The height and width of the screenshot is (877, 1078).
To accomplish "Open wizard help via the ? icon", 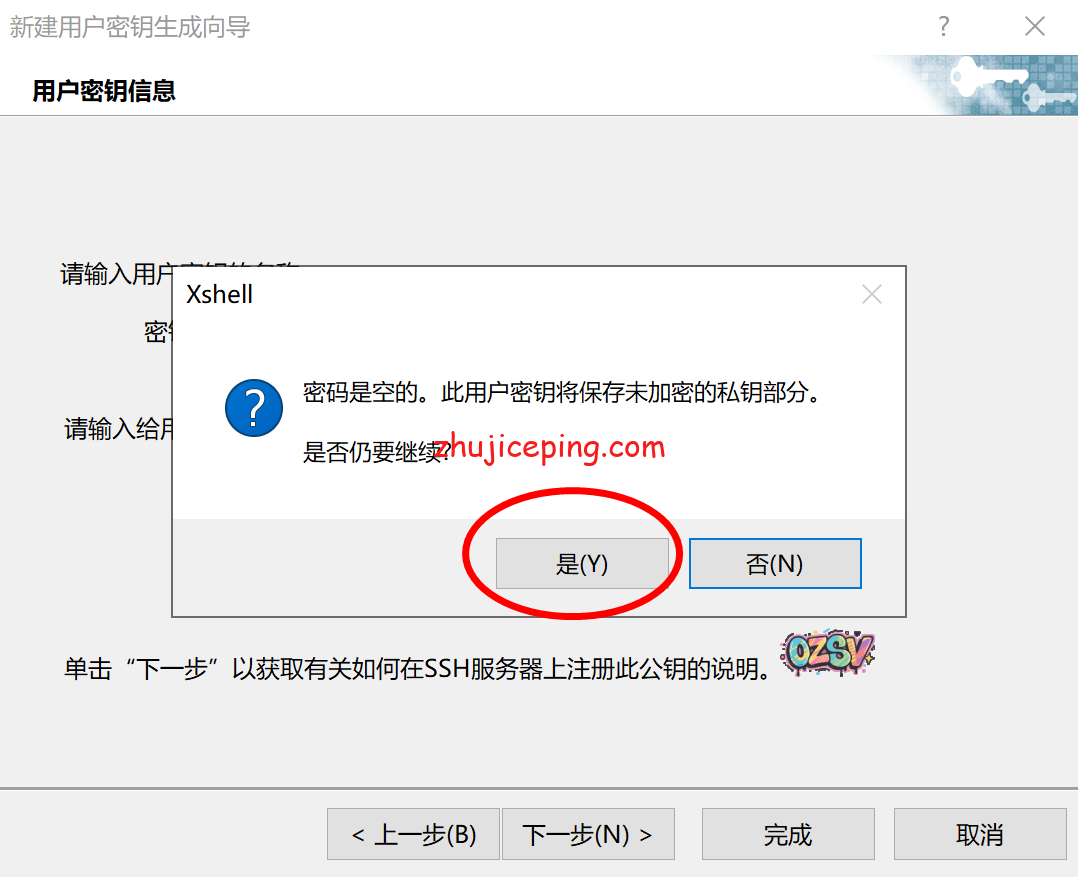I will pos(944,27).
